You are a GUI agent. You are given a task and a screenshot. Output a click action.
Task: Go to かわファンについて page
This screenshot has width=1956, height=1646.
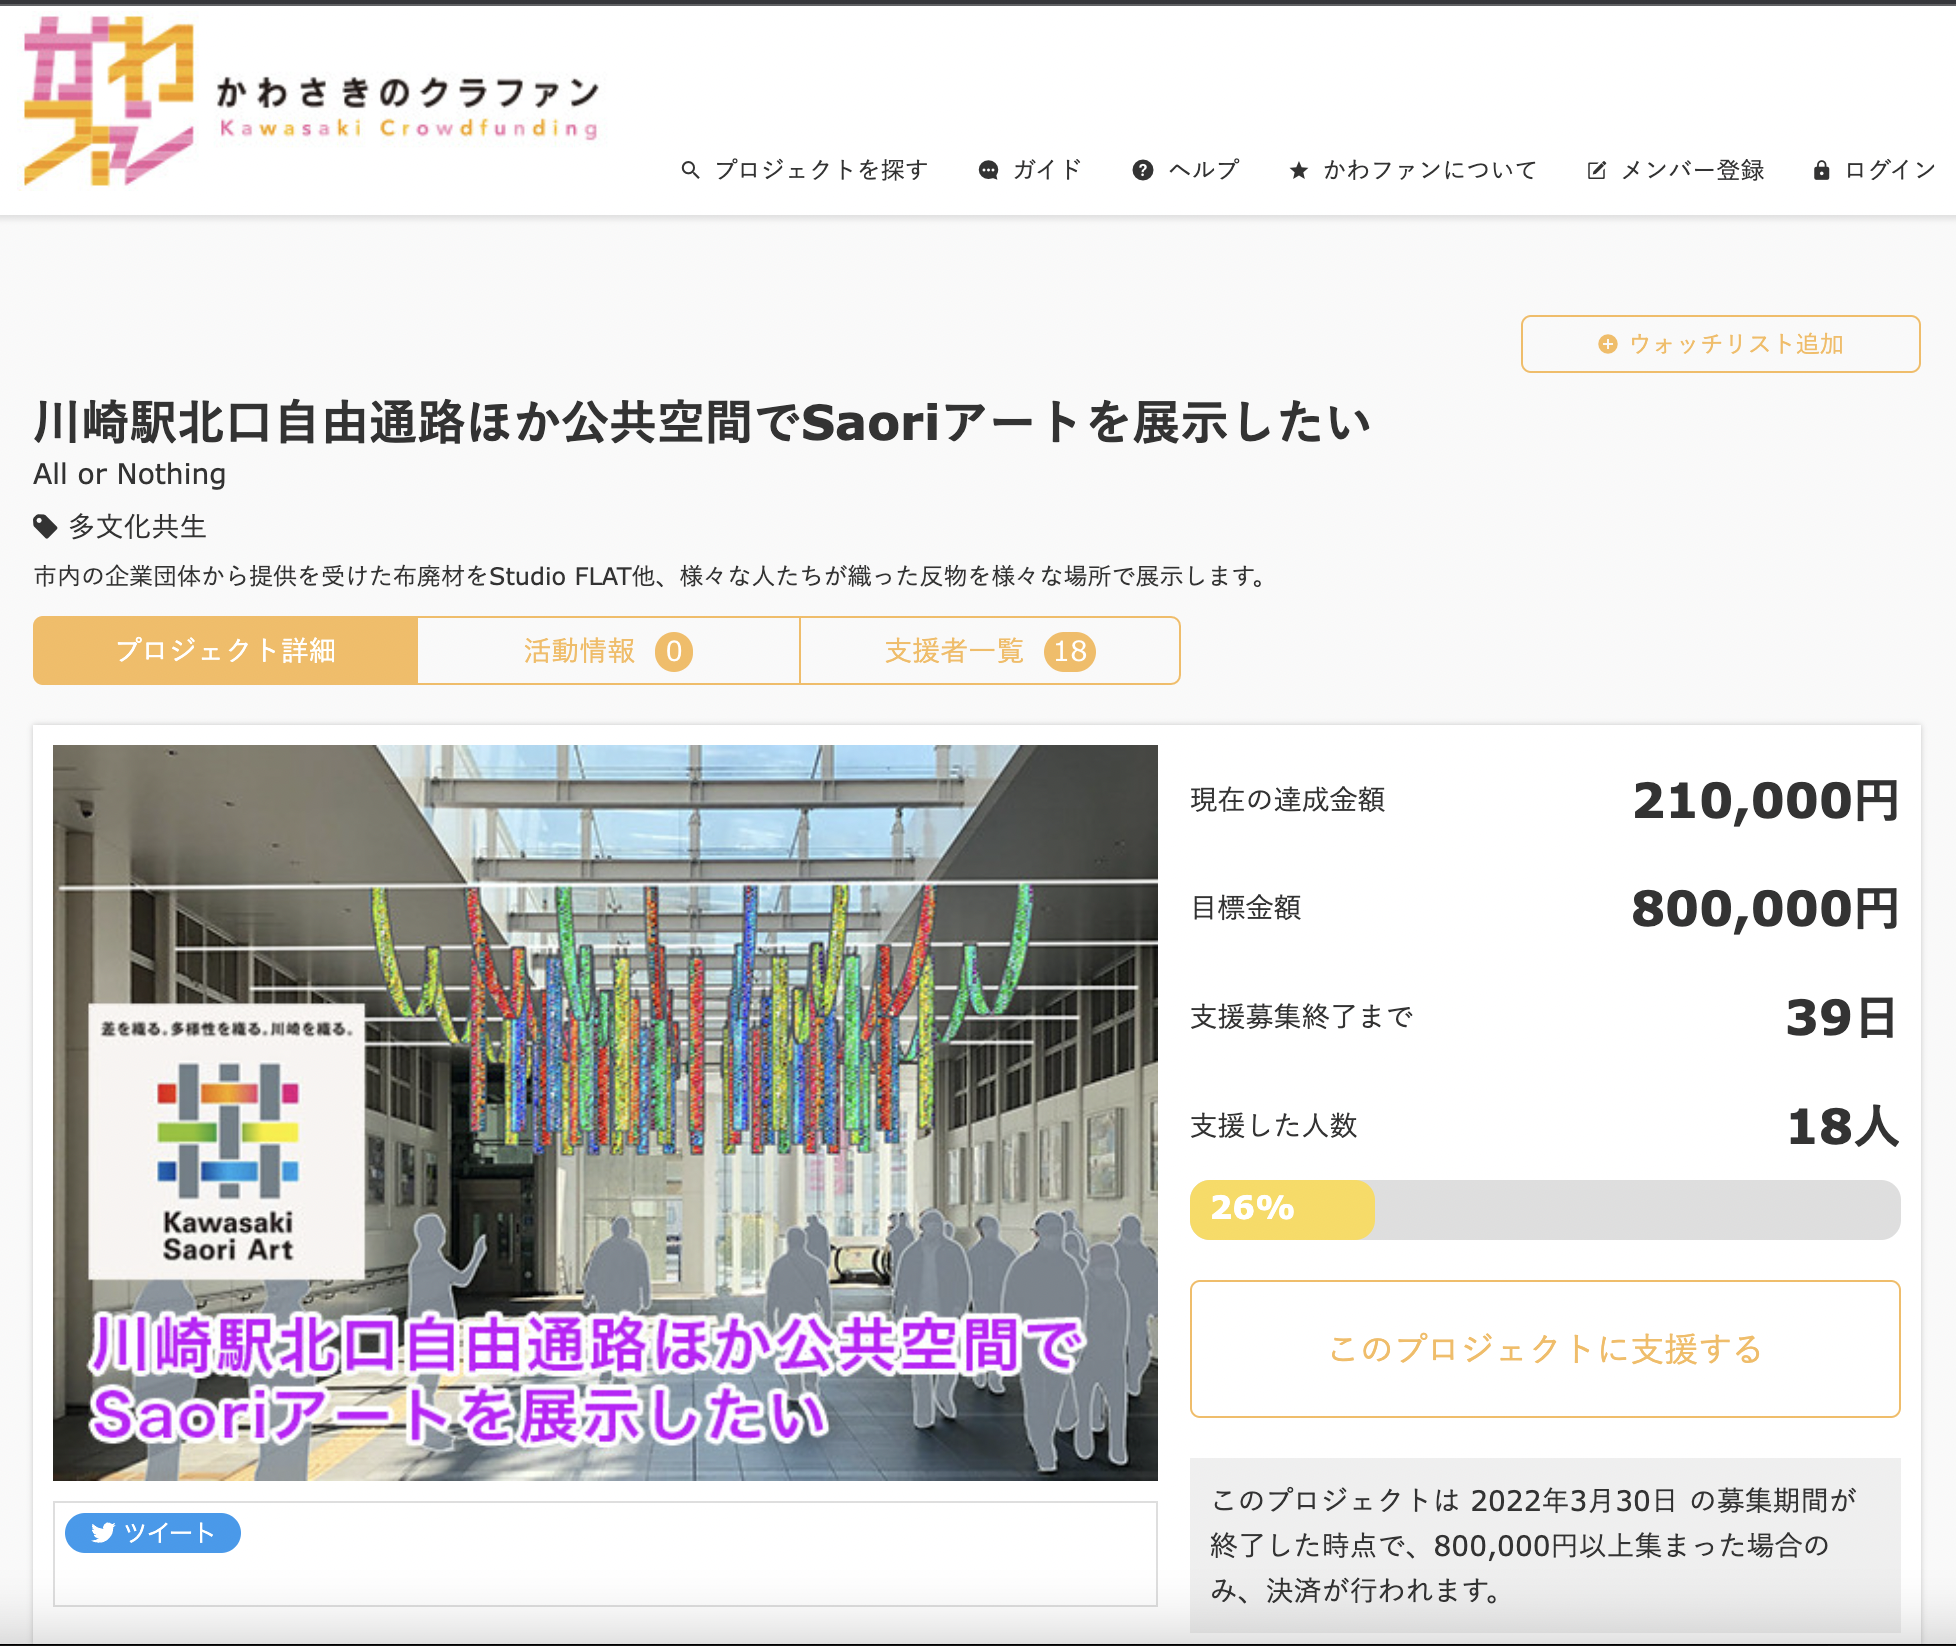(x=1429, y=170)
